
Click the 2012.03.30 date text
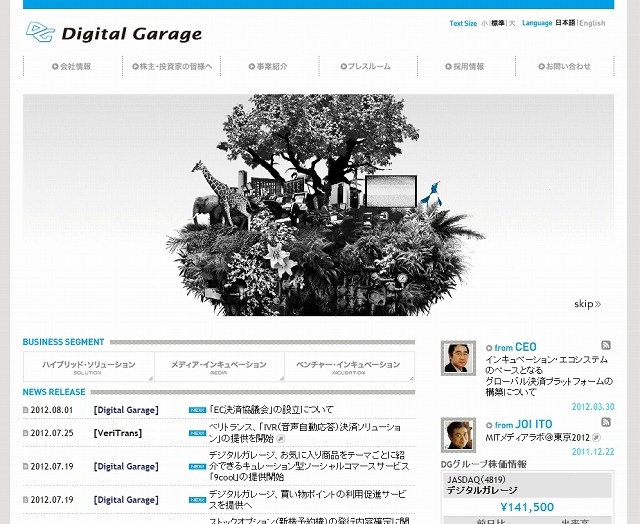tap(593, 407)
